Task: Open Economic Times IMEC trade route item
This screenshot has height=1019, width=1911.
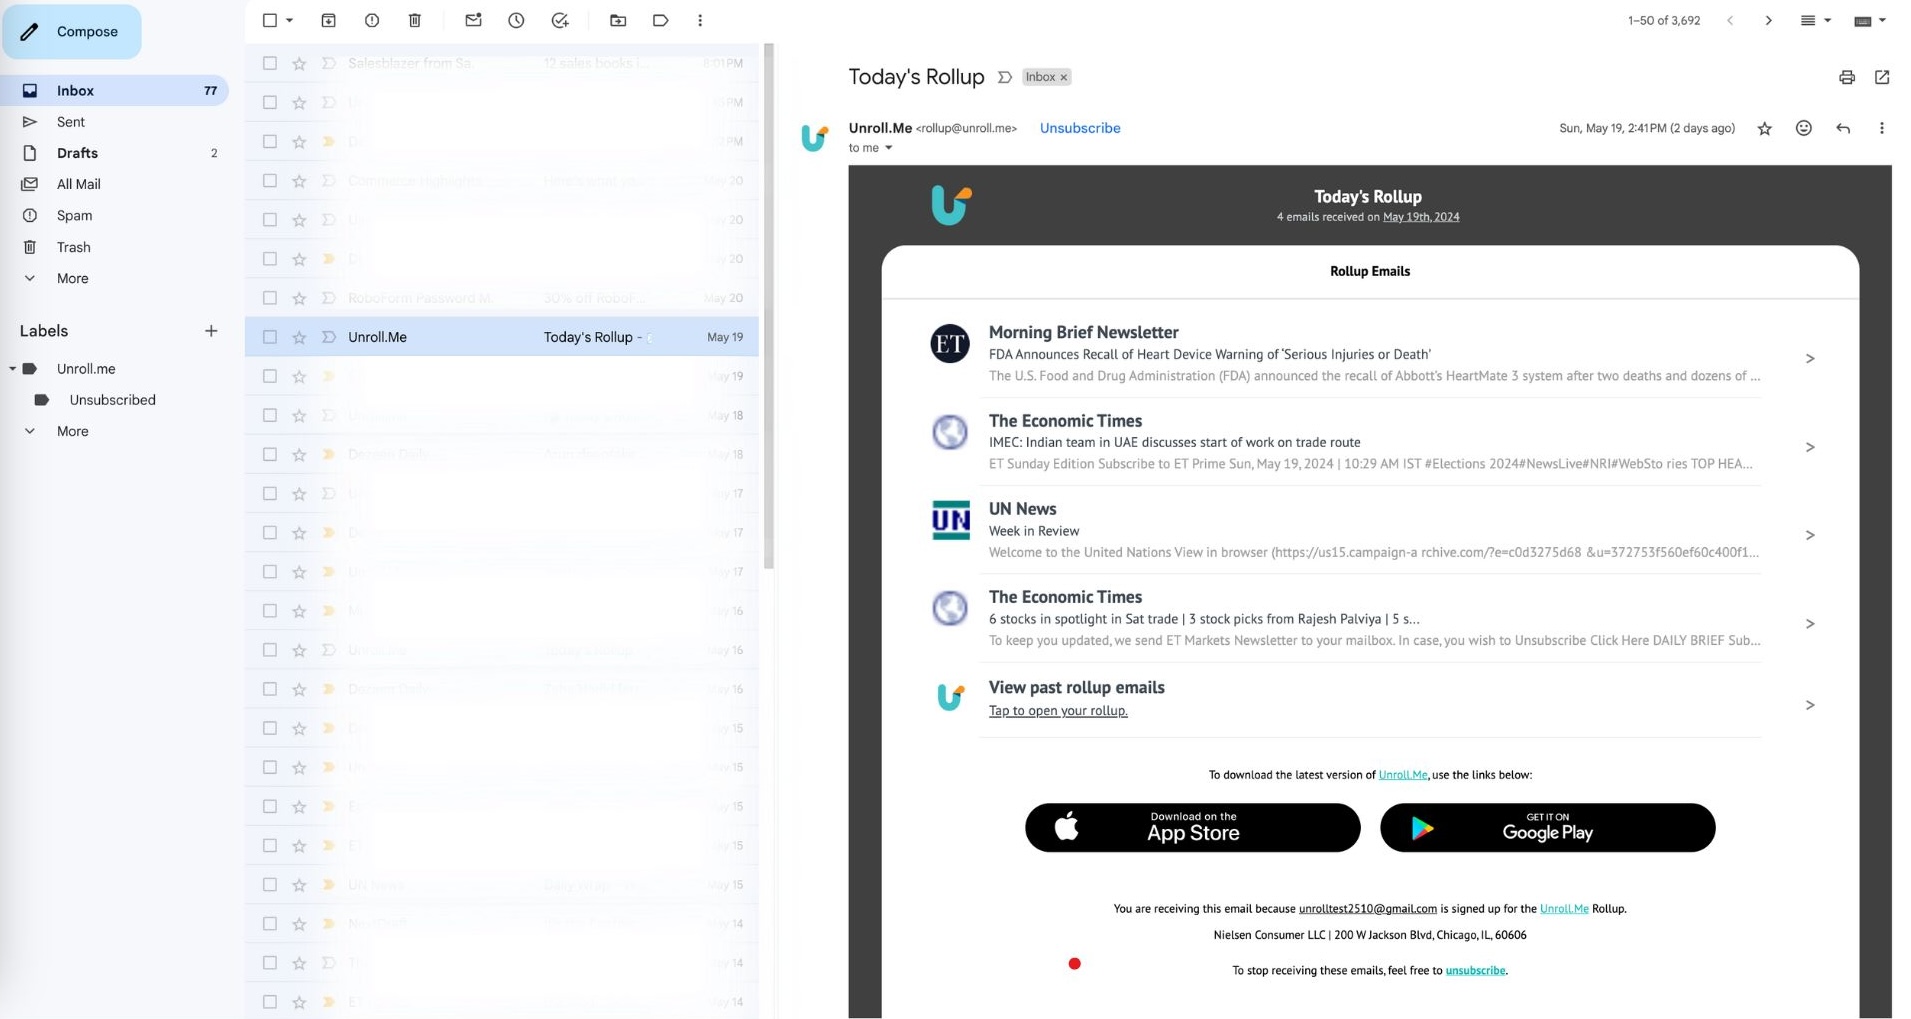Action: pos(1370,442)
